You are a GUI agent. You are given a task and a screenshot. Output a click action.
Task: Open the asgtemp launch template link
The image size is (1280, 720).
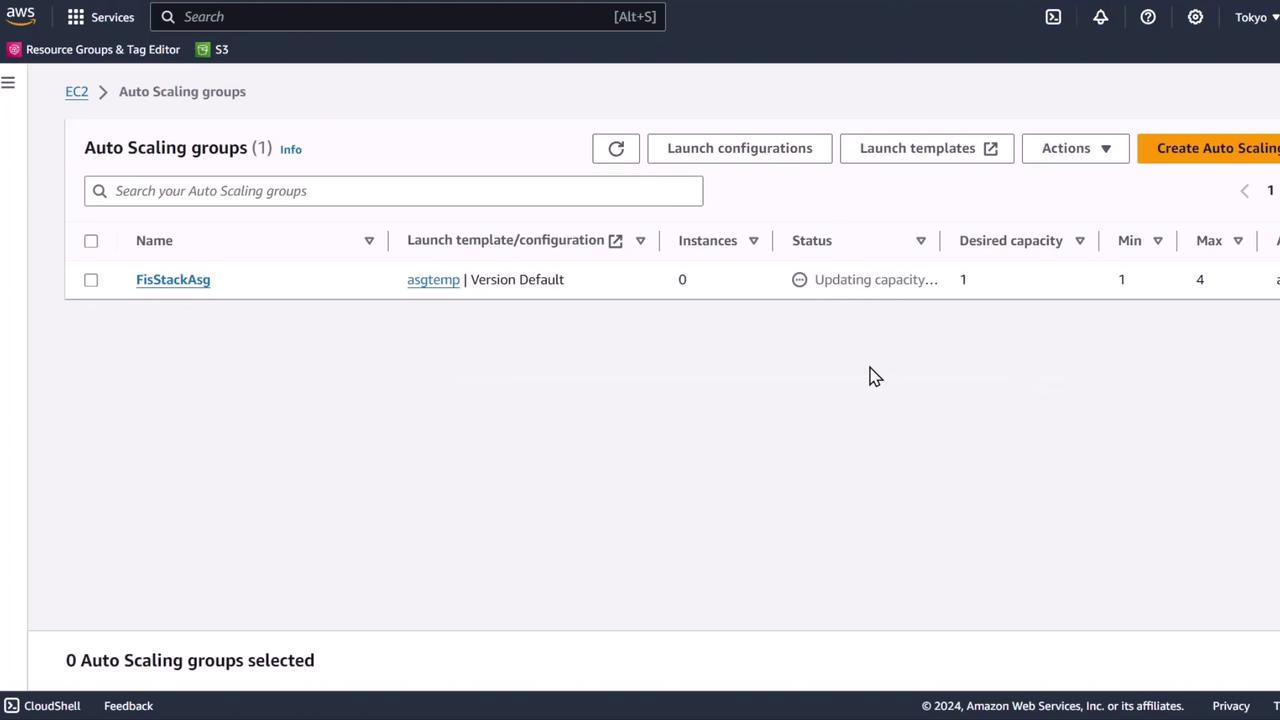tap(433, 280)
